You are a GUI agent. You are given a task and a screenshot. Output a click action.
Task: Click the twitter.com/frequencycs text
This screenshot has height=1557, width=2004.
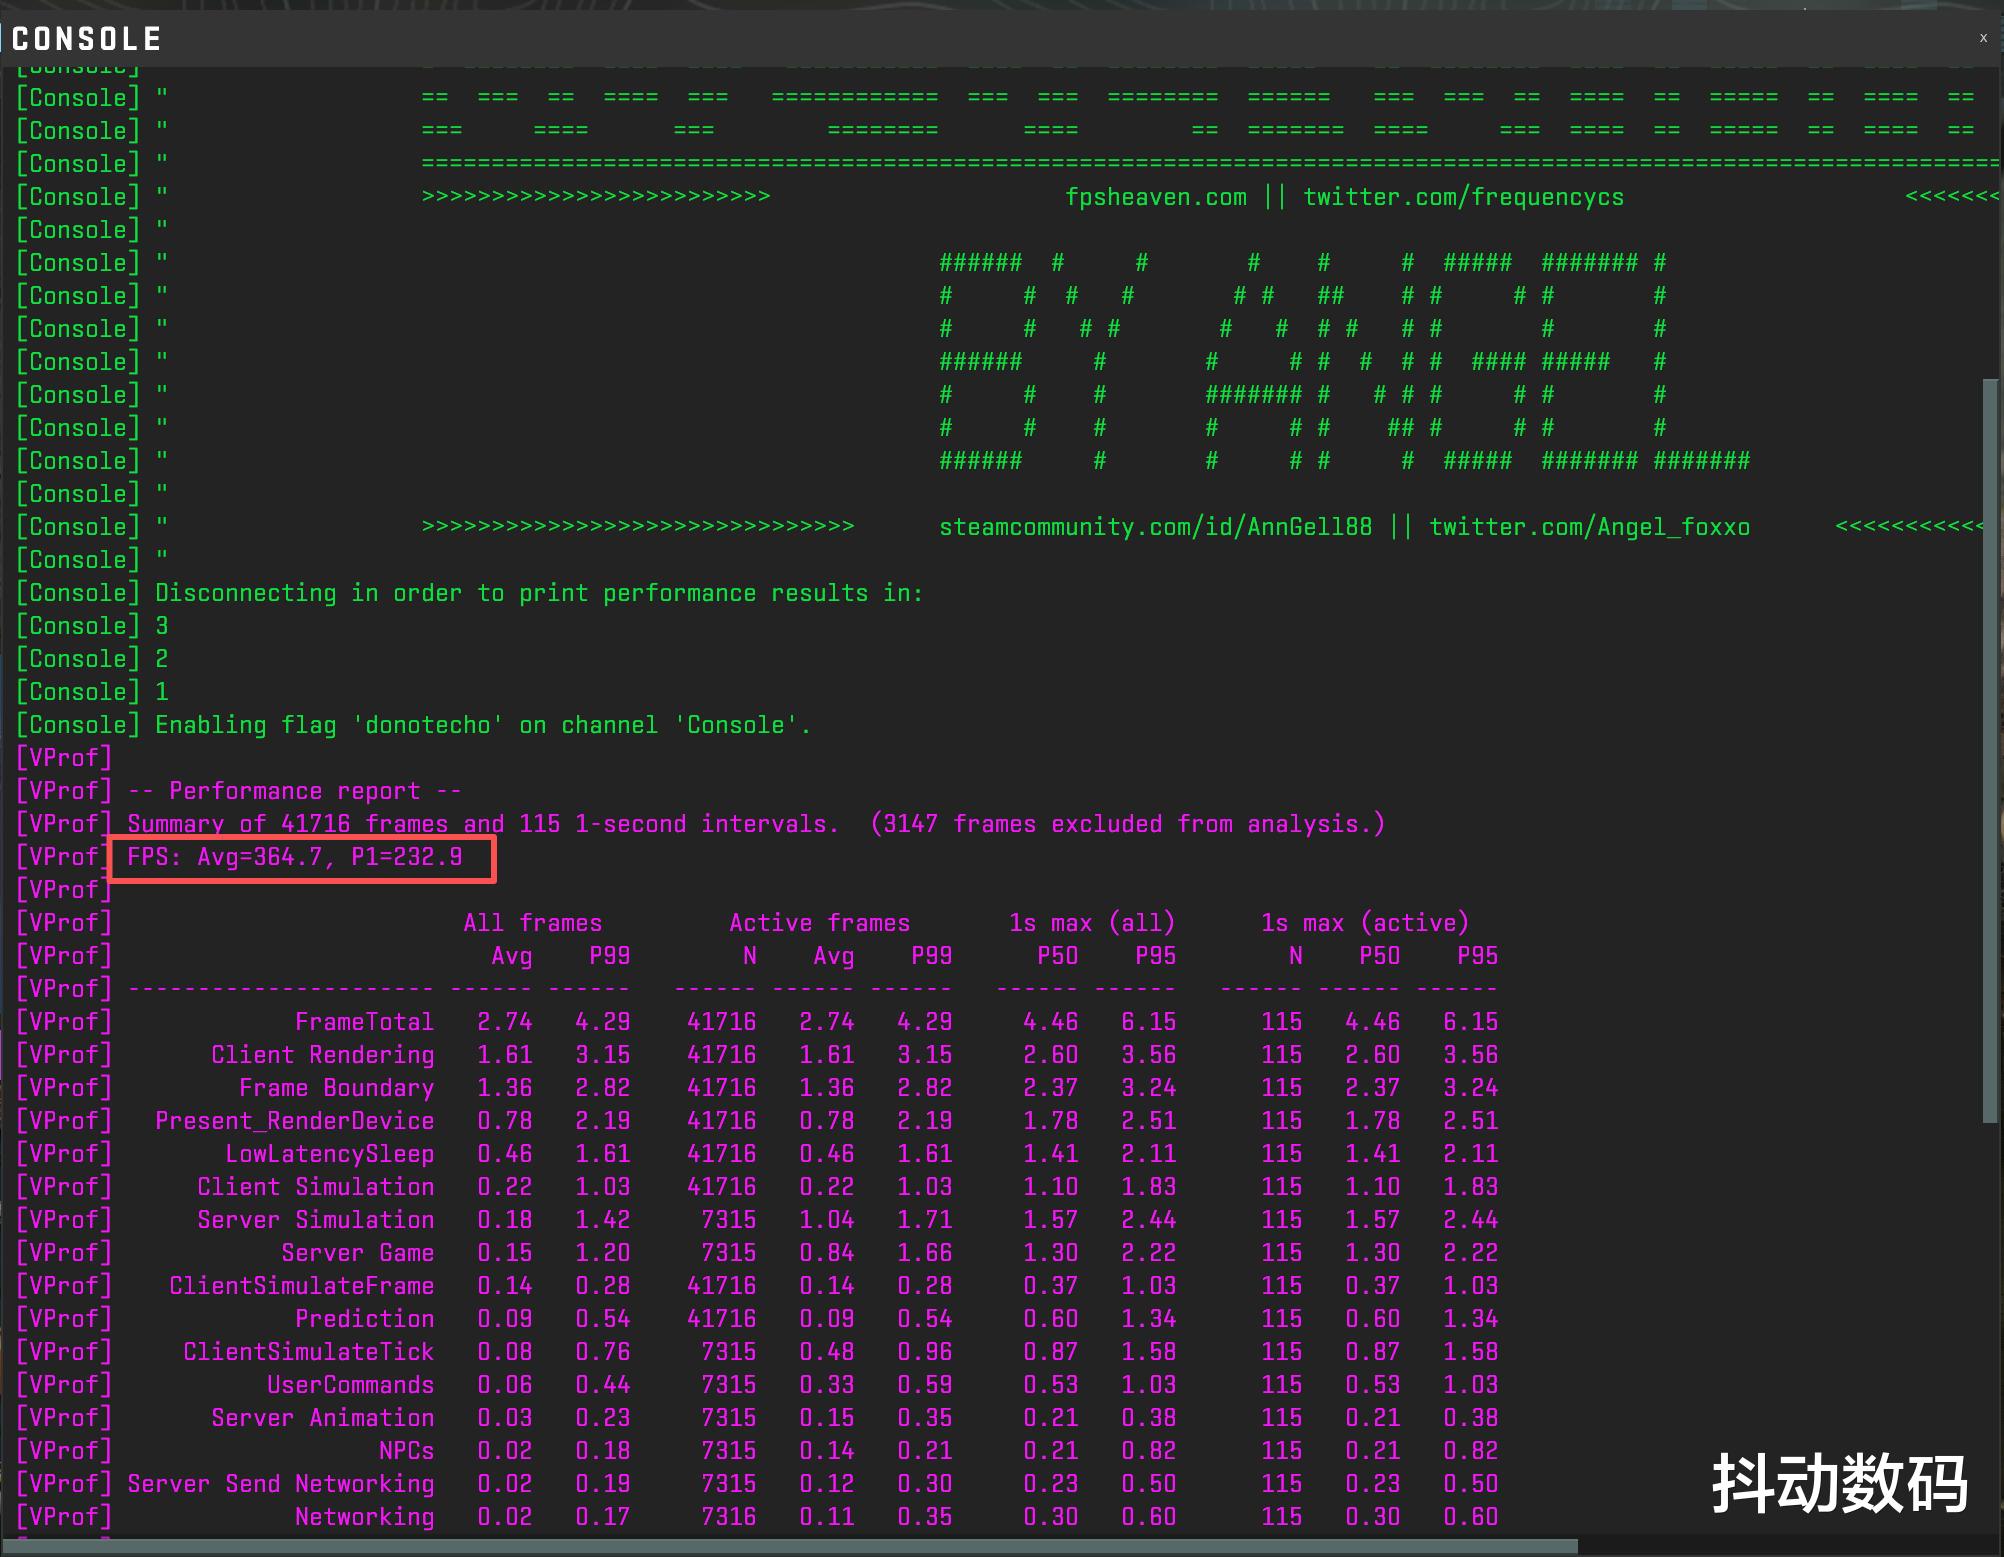click(x=1463, y=197)
